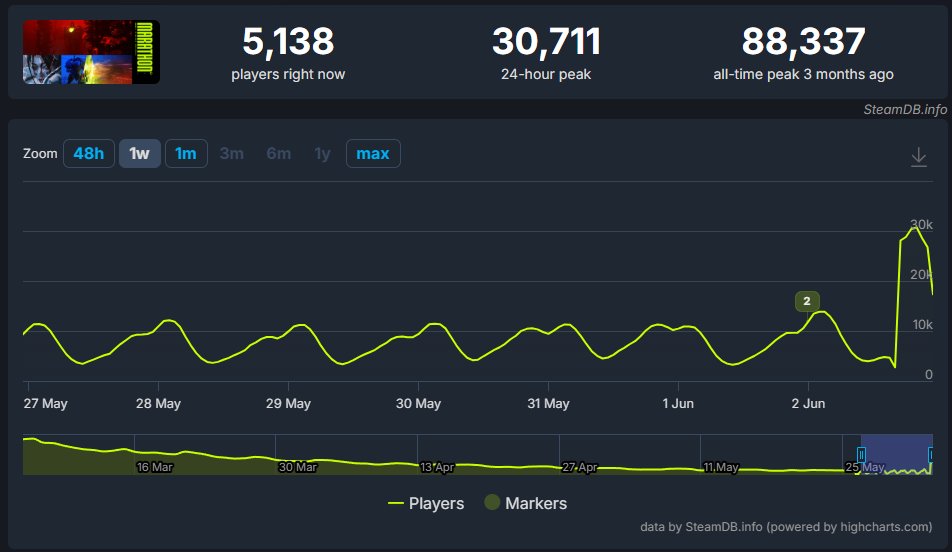Click the 30 Mar navigator label

click(x=298, y=467)
